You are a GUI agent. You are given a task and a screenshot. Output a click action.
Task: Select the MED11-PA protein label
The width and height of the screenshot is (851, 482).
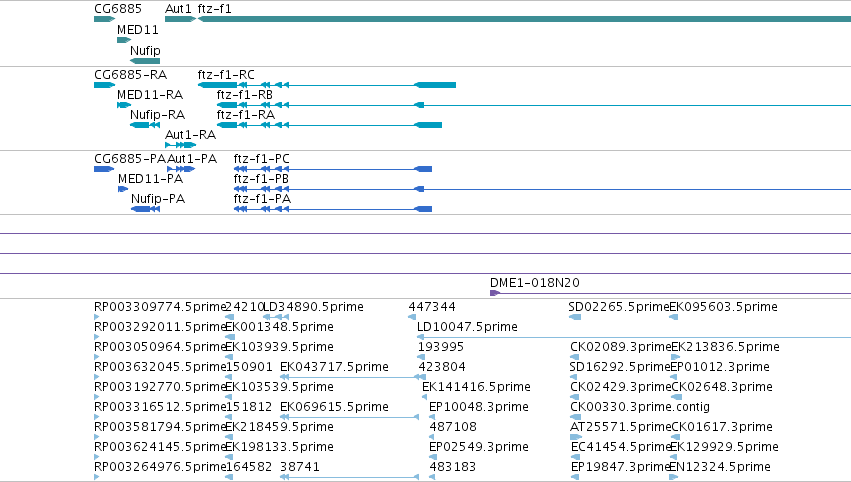click(150, 179)
